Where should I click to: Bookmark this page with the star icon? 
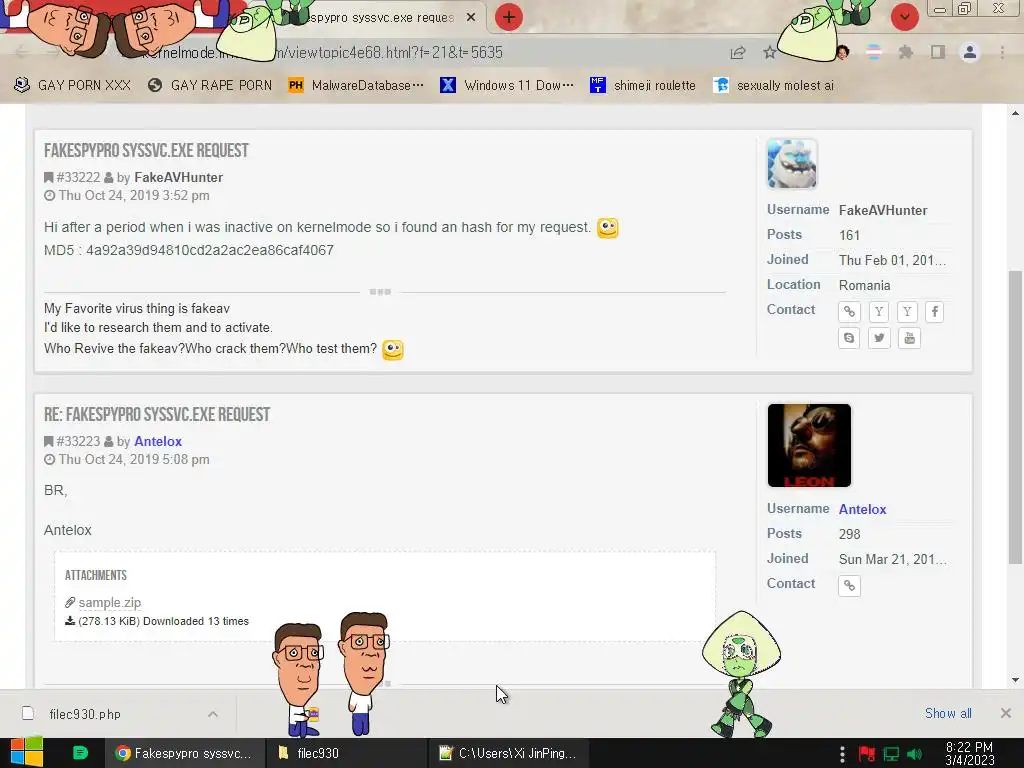click(x=770, y=53)
